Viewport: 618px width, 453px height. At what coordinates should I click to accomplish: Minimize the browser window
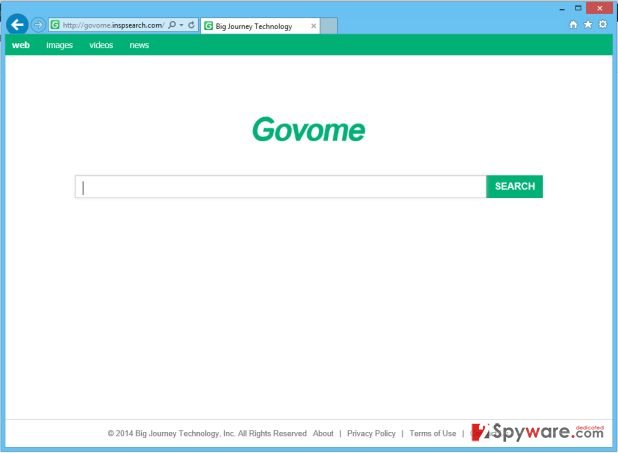tap(562, 8)
